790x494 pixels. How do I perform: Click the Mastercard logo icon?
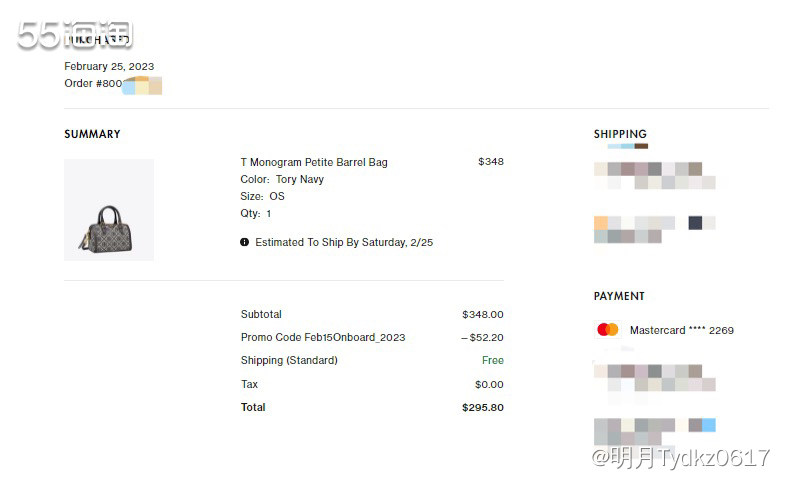[607, 329]
